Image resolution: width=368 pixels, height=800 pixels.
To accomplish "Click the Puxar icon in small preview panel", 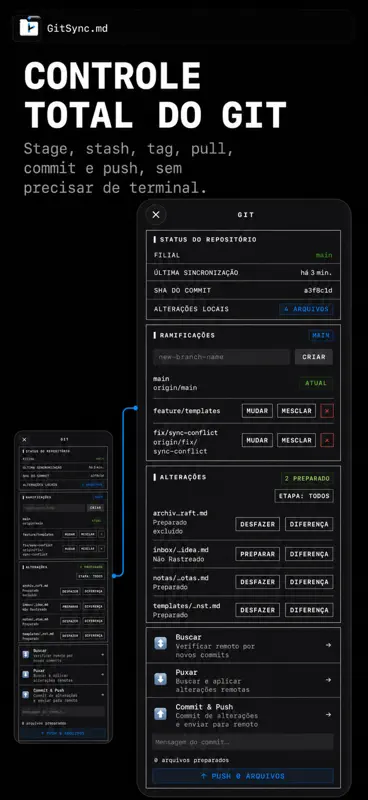I will [26, 674].
